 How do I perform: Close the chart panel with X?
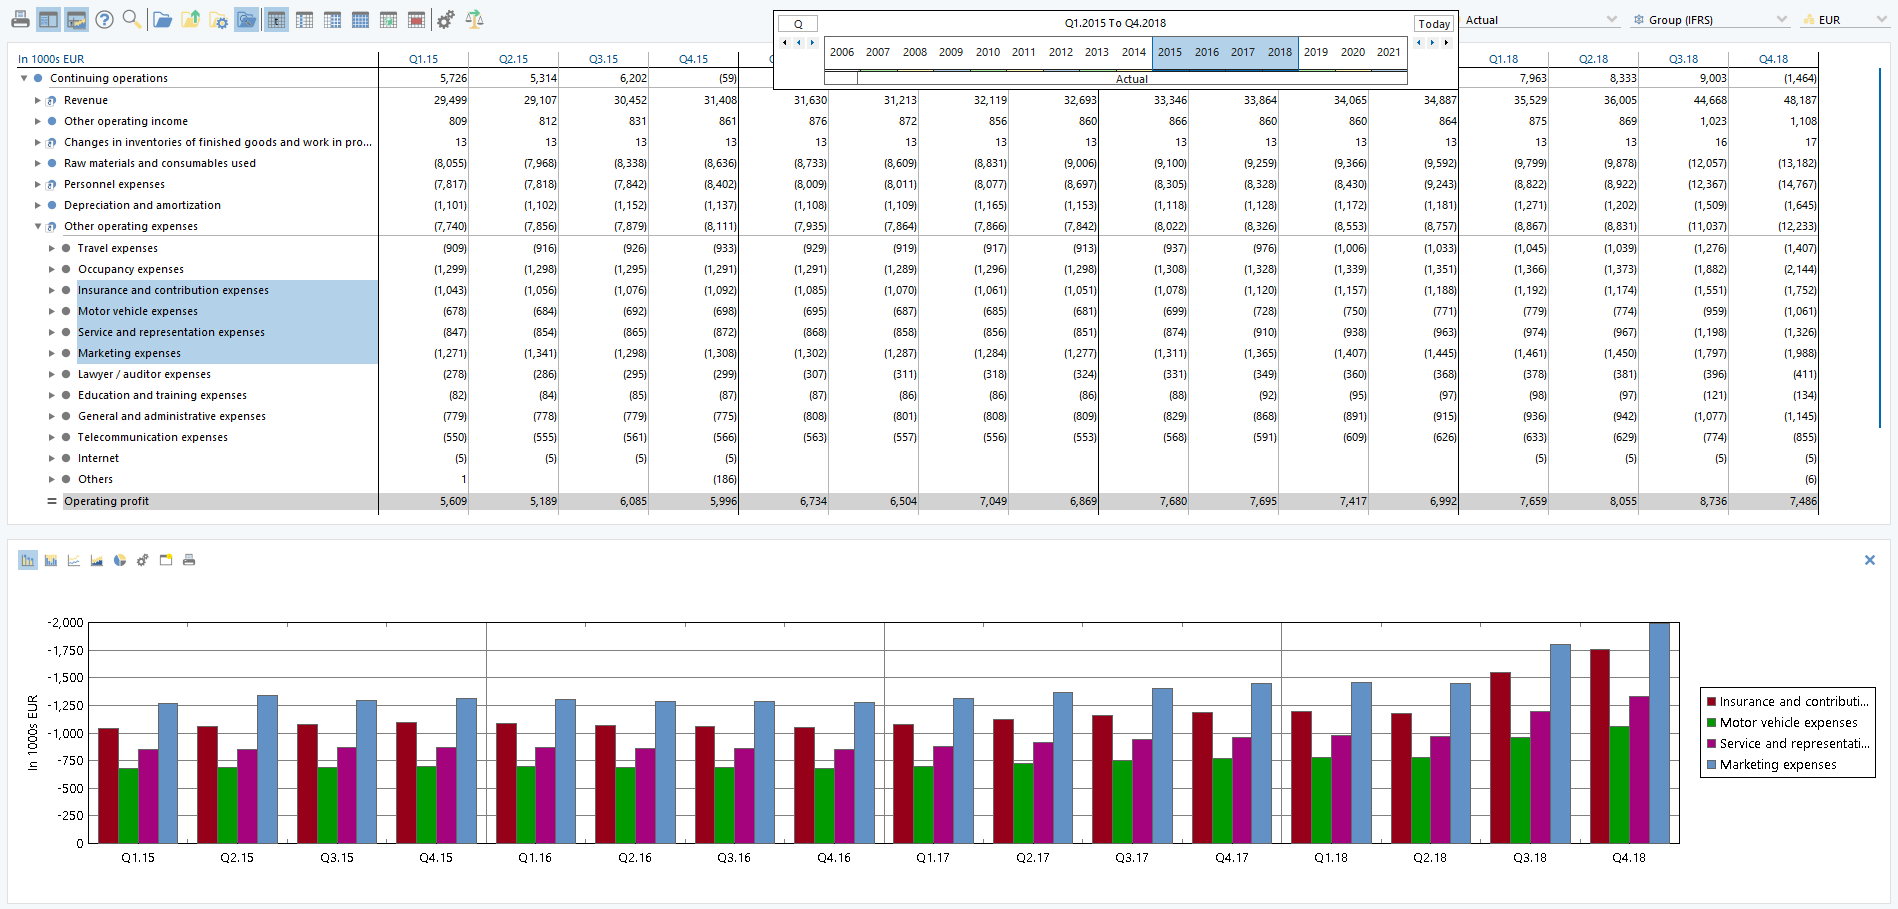tap(1869, 560)
